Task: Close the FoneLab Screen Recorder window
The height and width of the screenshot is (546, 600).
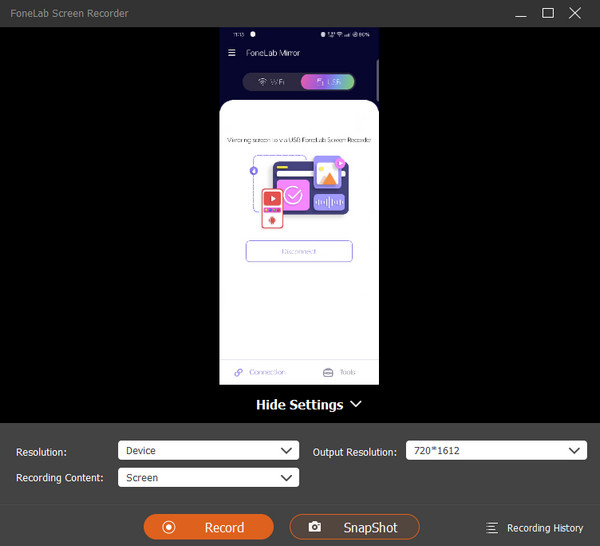Action: 575,13
